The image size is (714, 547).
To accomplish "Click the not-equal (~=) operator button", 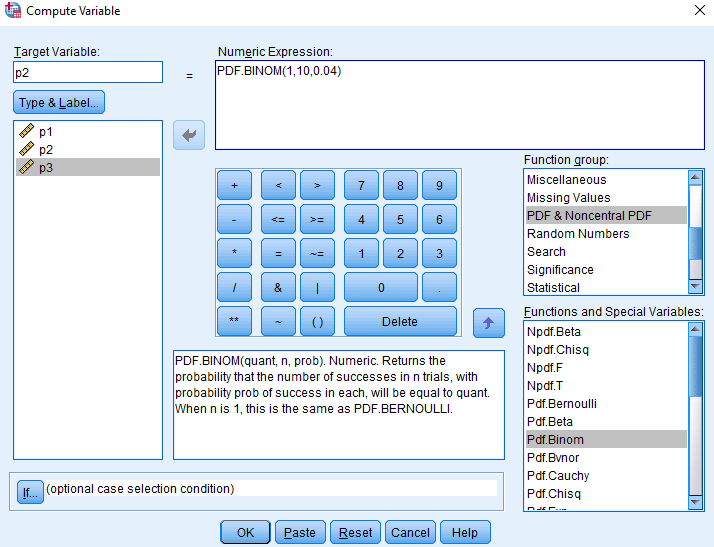I will pos(317,254).
